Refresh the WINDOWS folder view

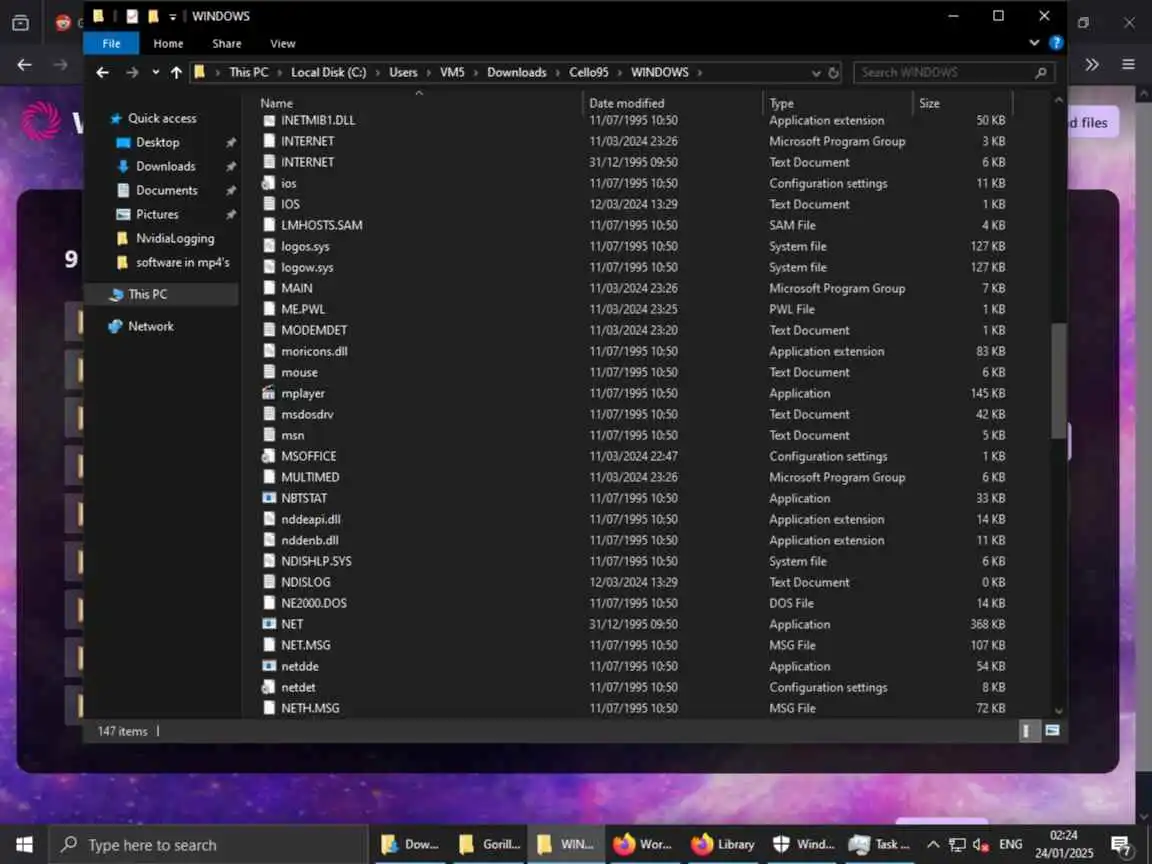click(x=833, y=73)
